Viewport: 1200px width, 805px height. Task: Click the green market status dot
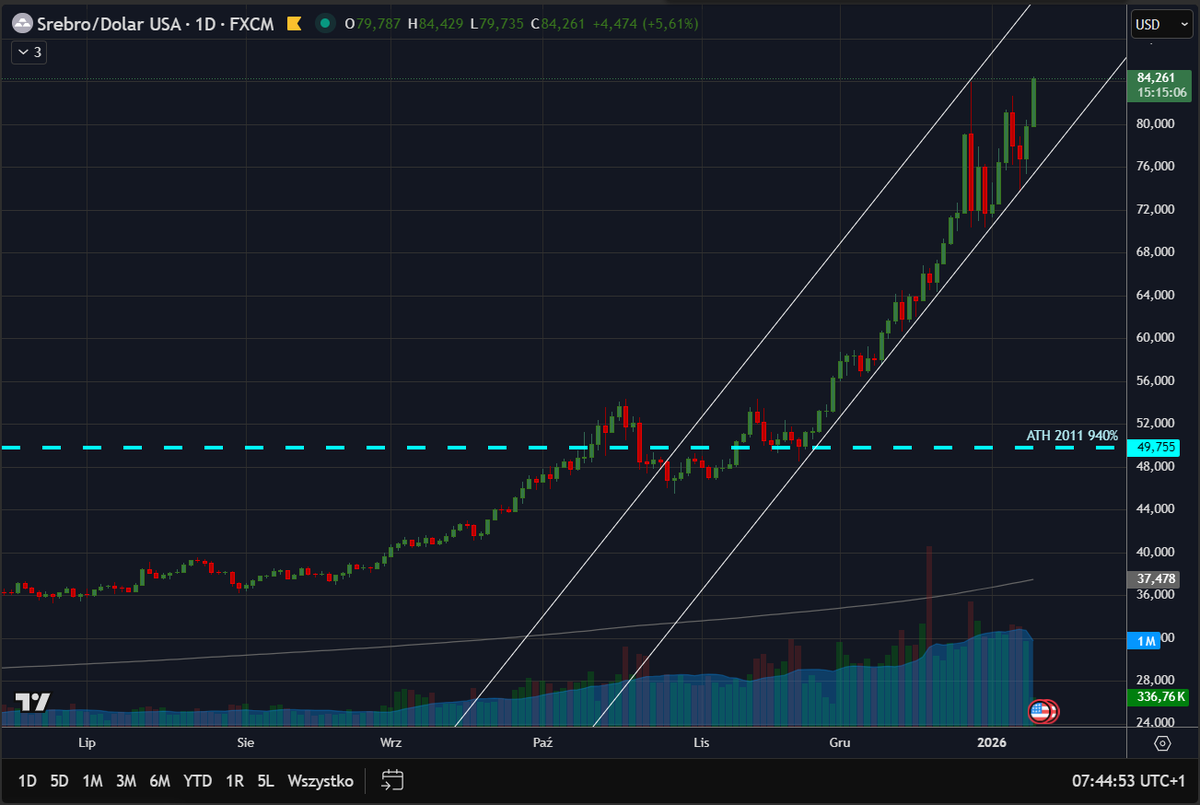[x=326, y=23]
